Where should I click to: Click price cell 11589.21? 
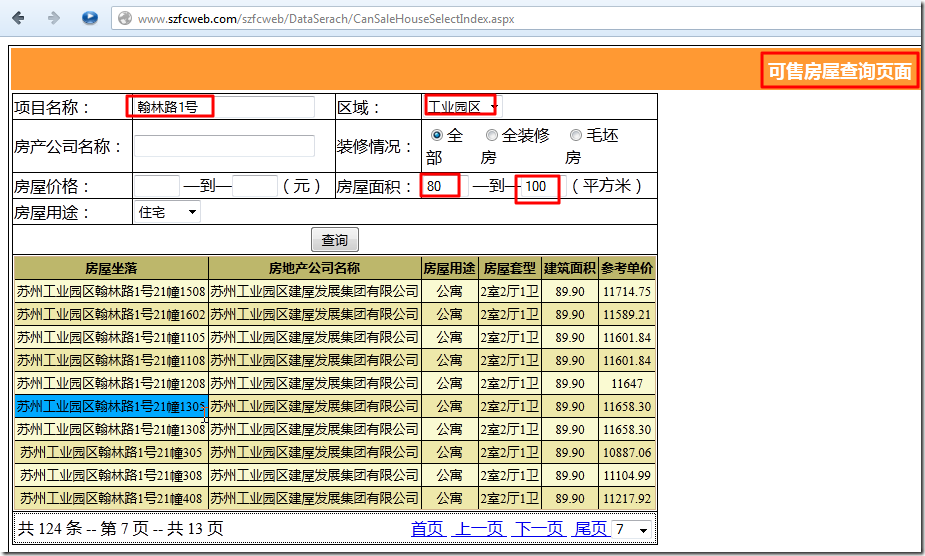[x=627, y=315]
